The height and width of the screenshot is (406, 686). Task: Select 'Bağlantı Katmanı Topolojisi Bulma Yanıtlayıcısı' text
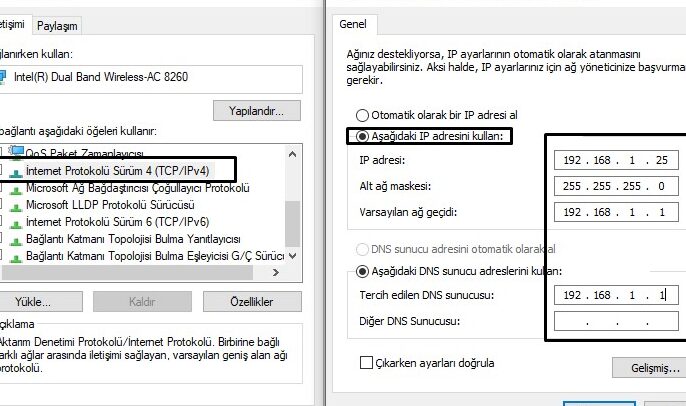(x=133, y=239)
